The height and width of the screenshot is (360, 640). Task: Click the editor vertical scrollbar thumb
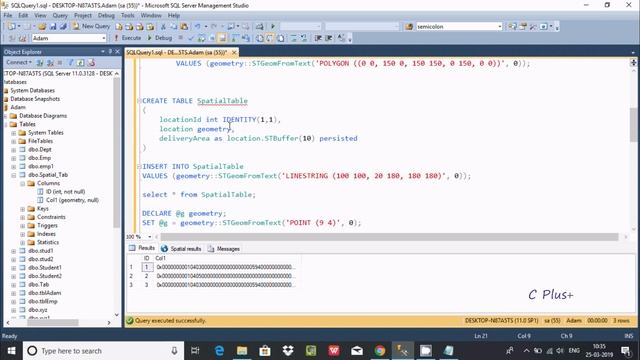(633, 124)
